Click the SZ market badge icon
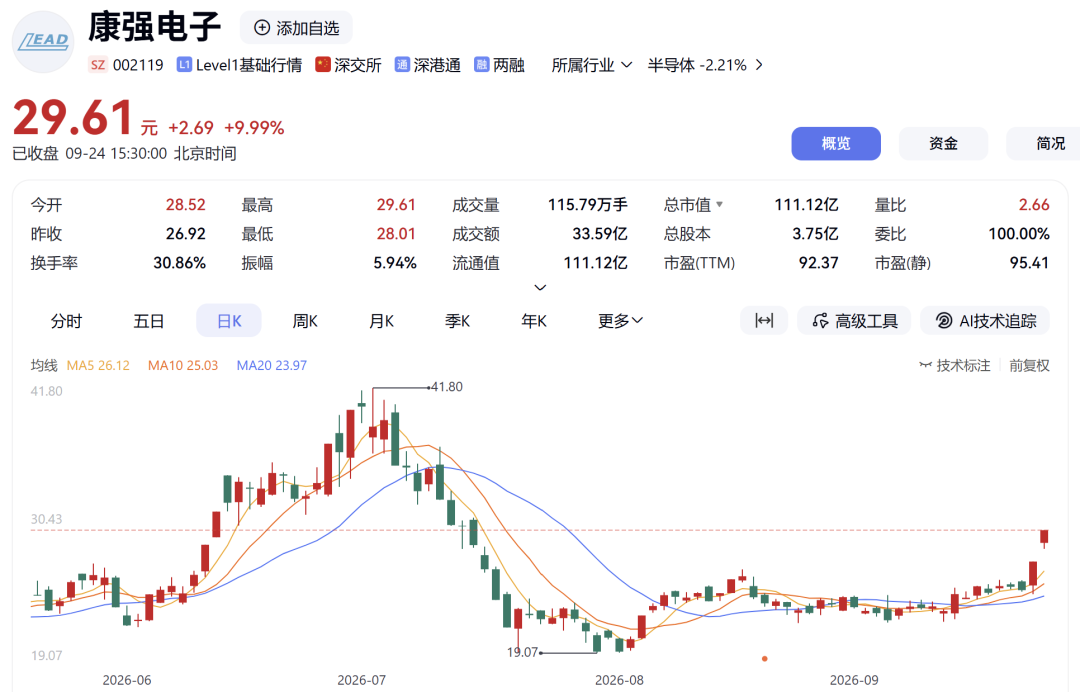Screen dimensions: 1080x692 pyautogui.click(x=98, y=65)
